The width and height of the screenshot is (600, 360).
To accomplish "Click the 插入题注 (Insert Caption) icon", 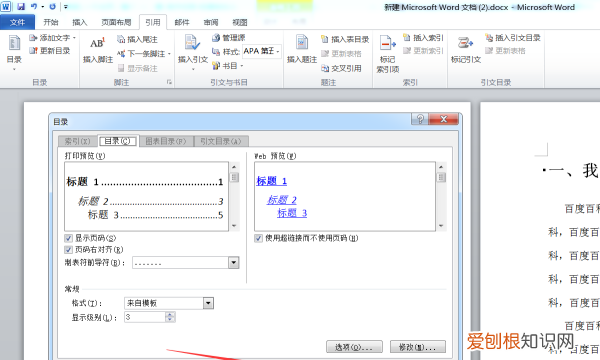I will click(302, 43).
